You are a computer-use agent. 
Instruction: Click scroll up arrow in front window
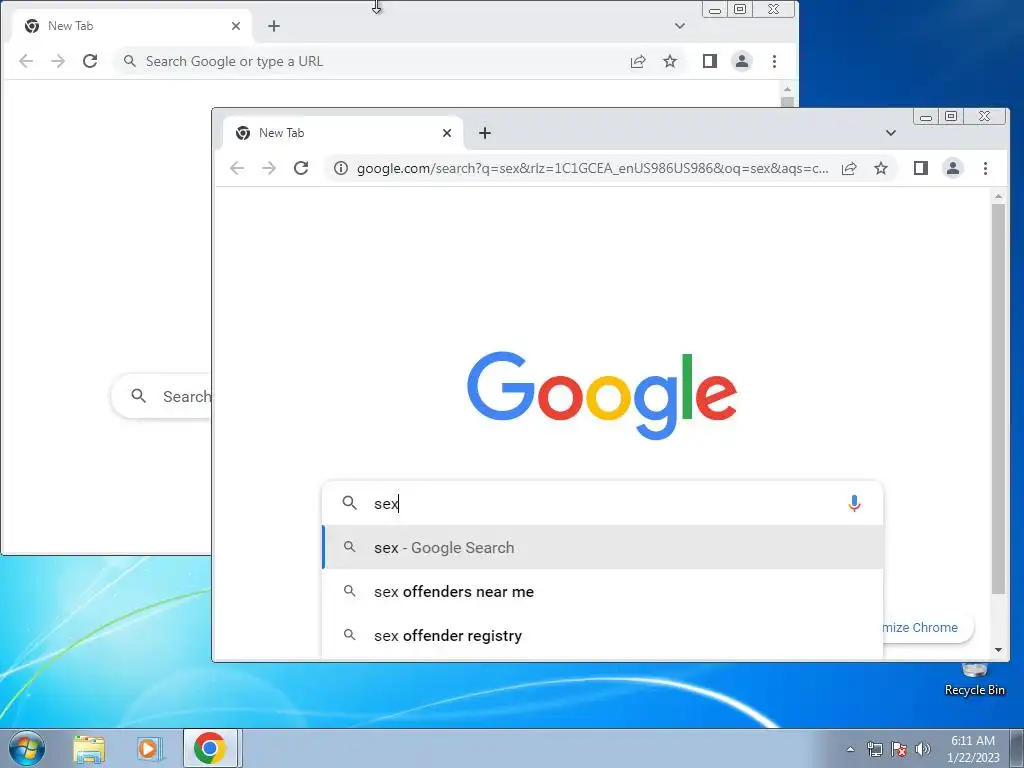pos(998,196)
